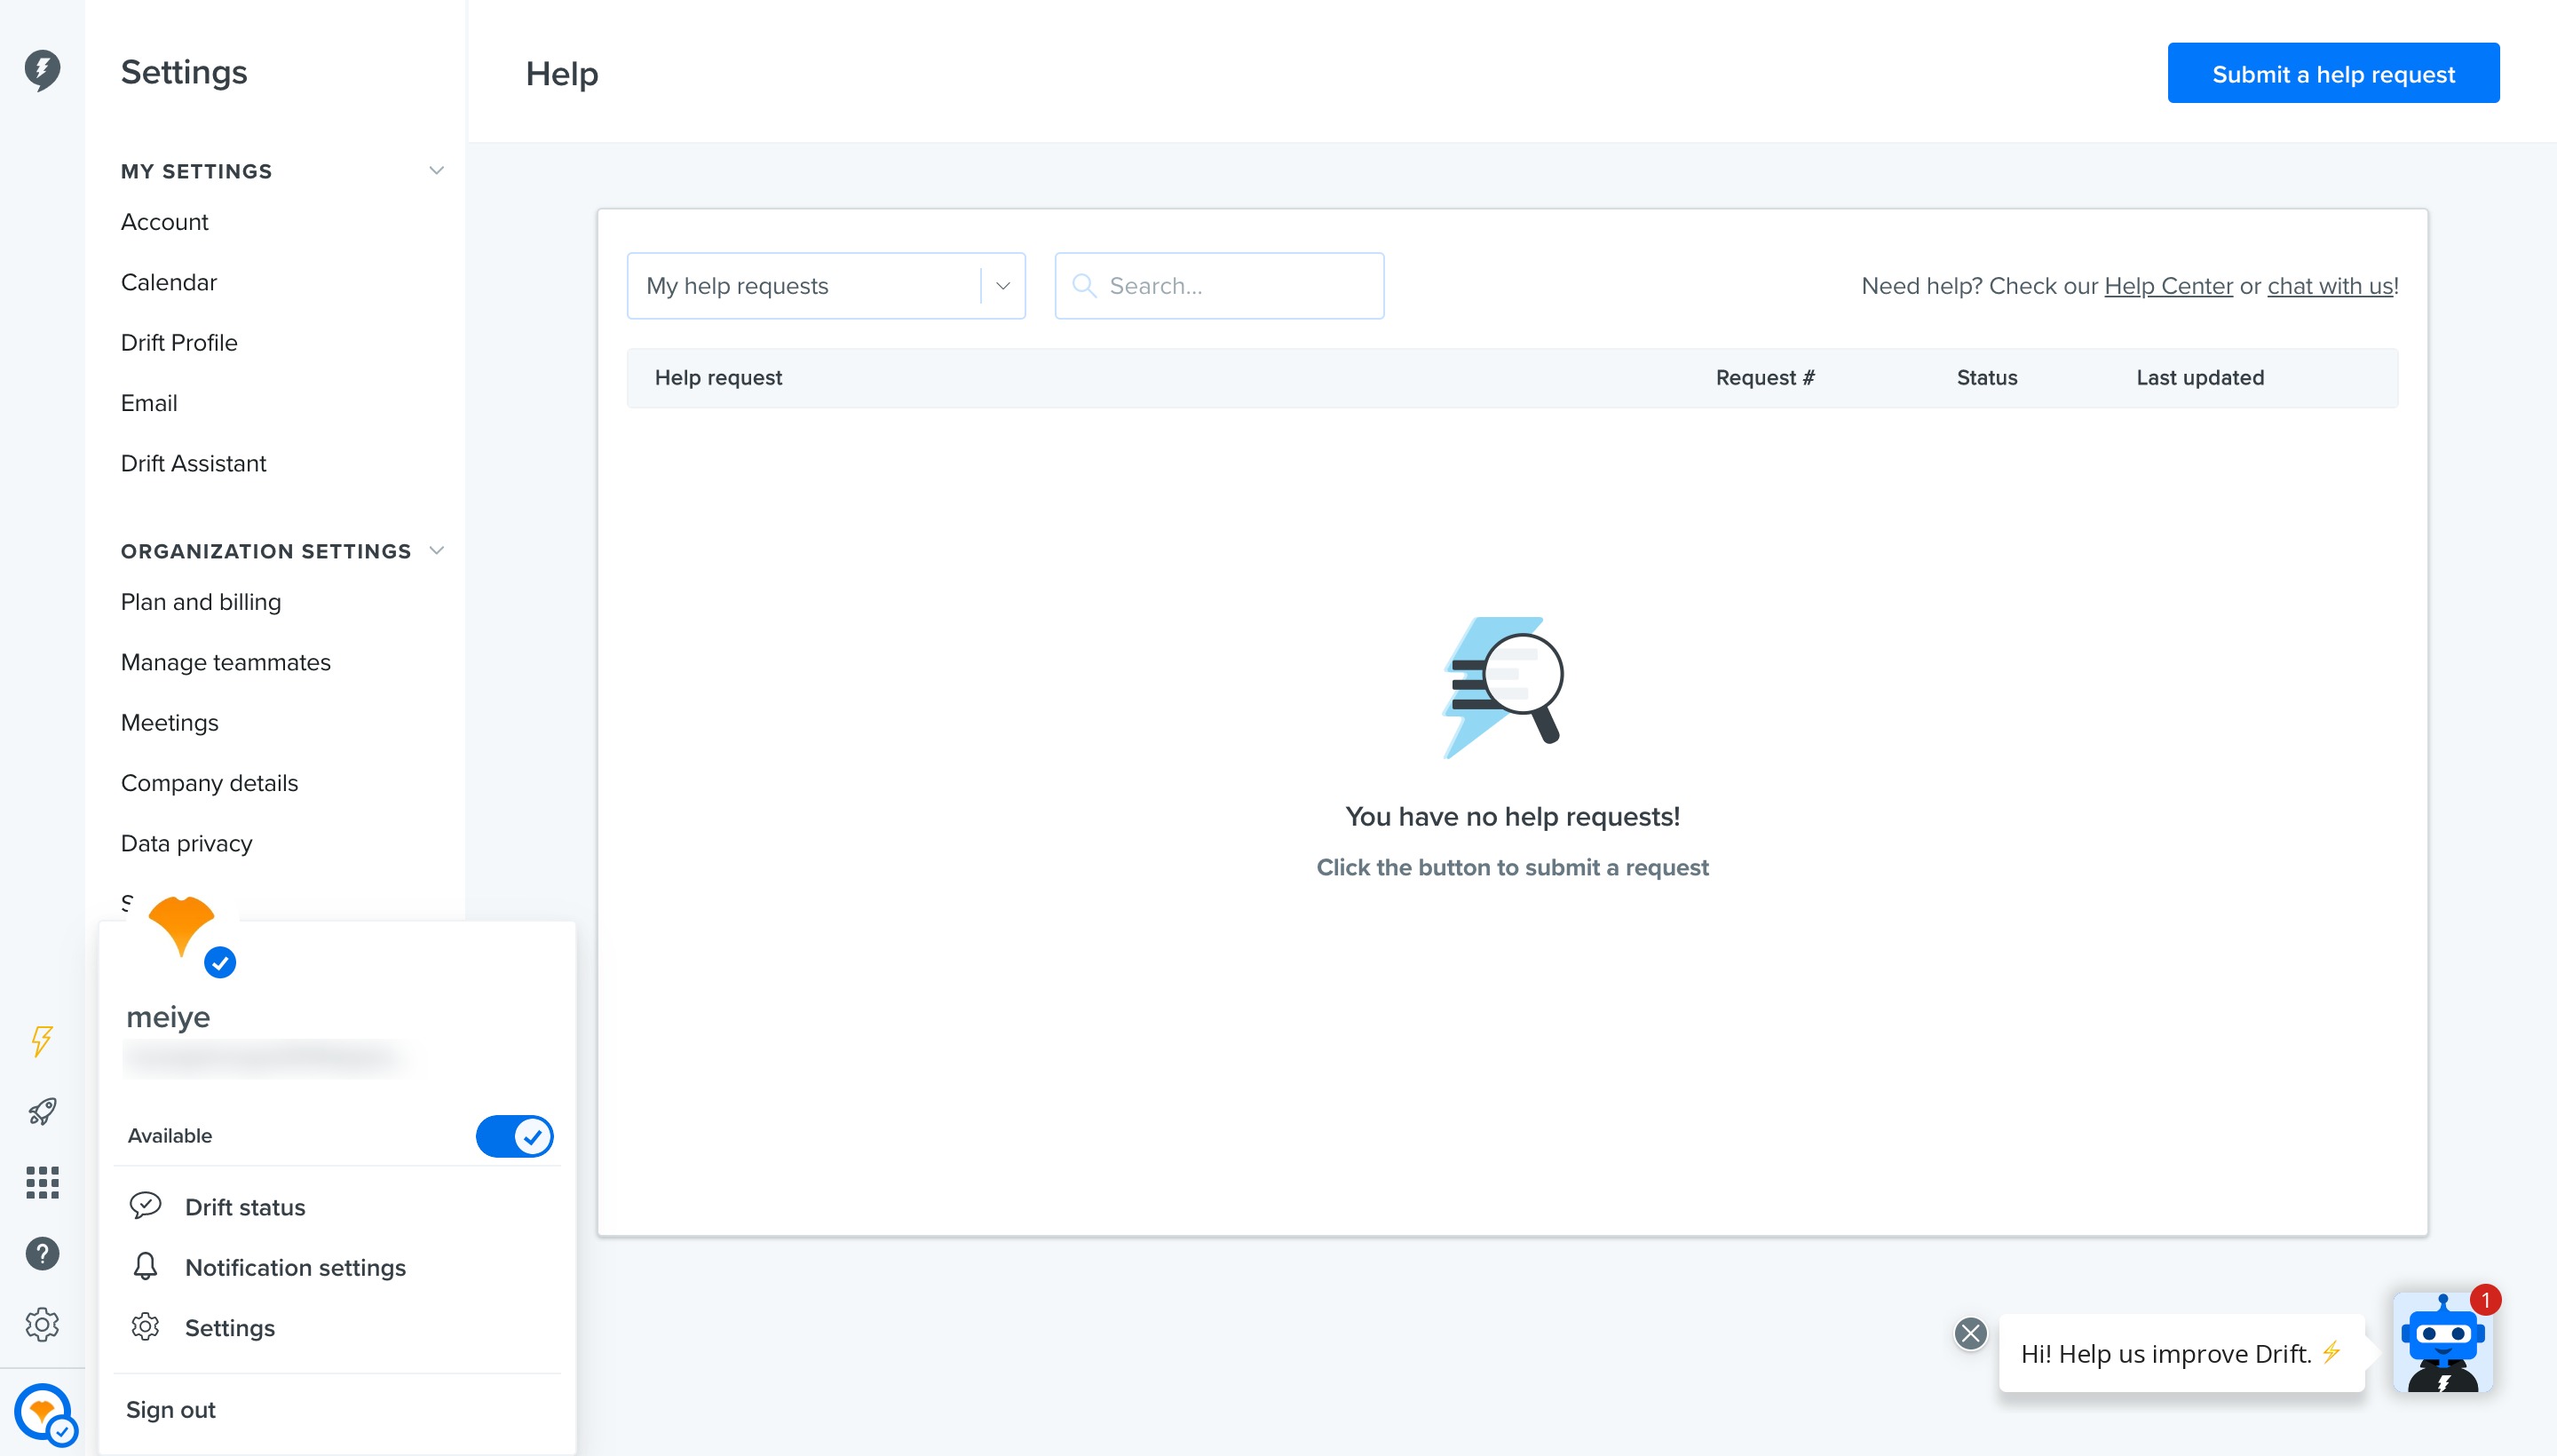Open the Help Center link
The width and height of the screenshot is (2557, 1456).
[2168, 286]
